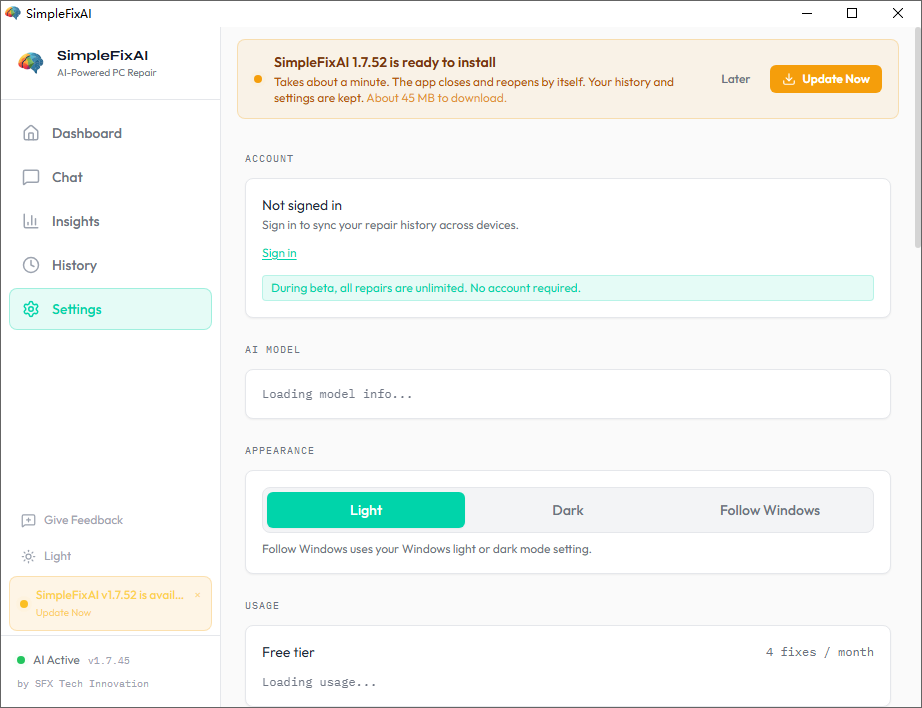Image resolution: width=922 pixels, height=708 pixels.
Task: Click "by SFX Tech Innovation" footer text
Action: (83, 684)
